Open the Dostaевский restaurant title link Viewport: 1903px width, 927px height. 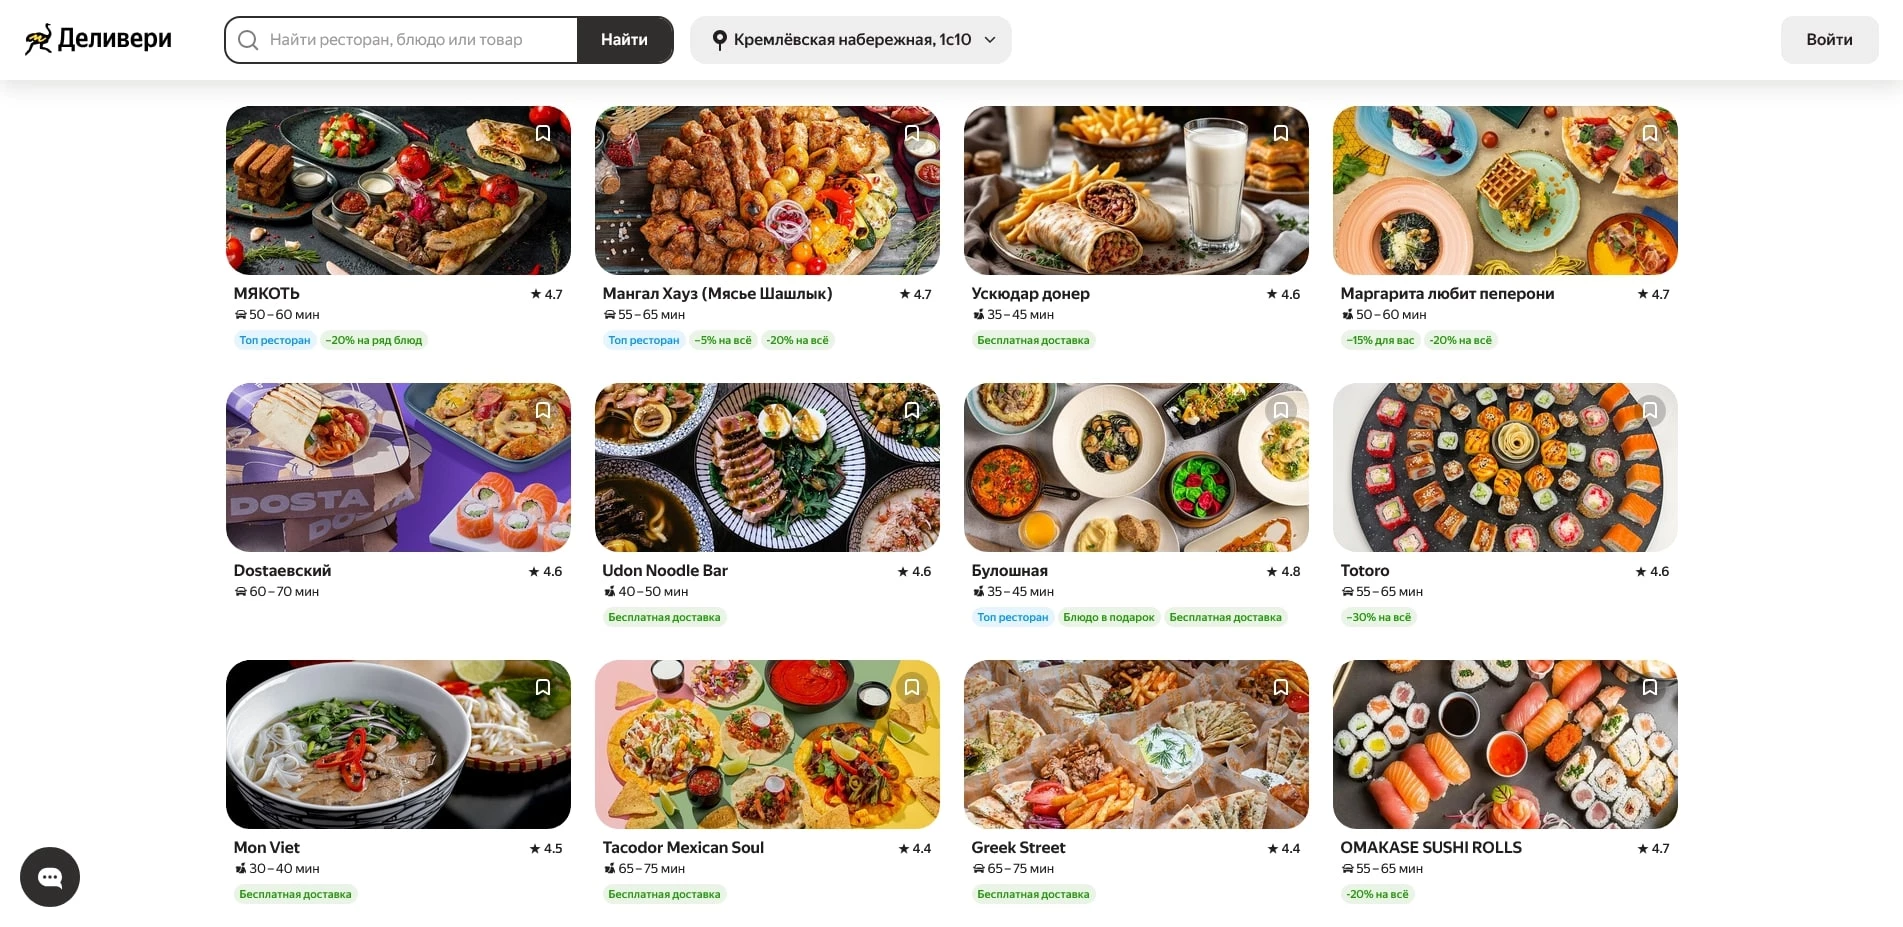click(282, 571)
